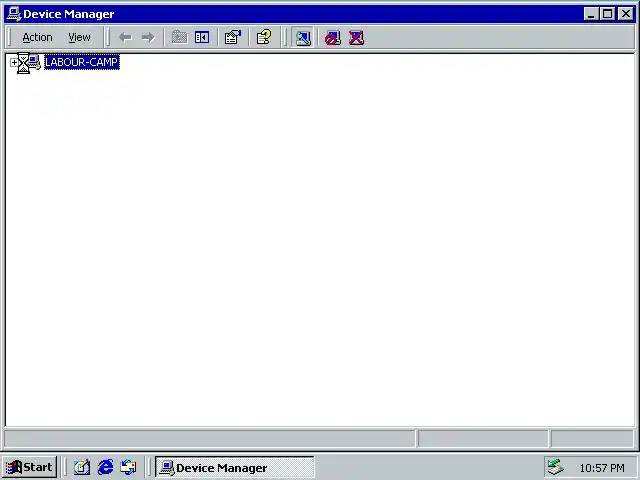Launch Internet Explorer from quick launch
Viewport: 640px width, 480px height.
pos(106,467)
